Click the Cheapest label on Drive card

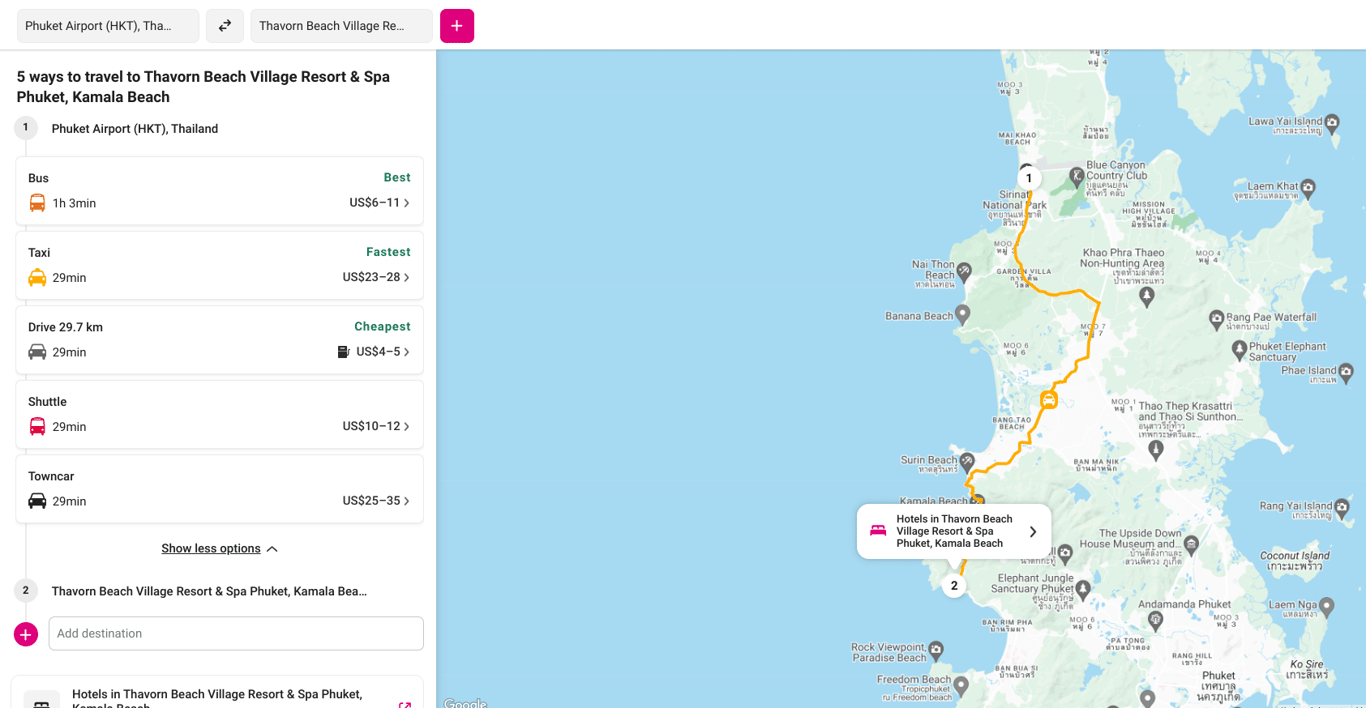click(x=382, y=327)
